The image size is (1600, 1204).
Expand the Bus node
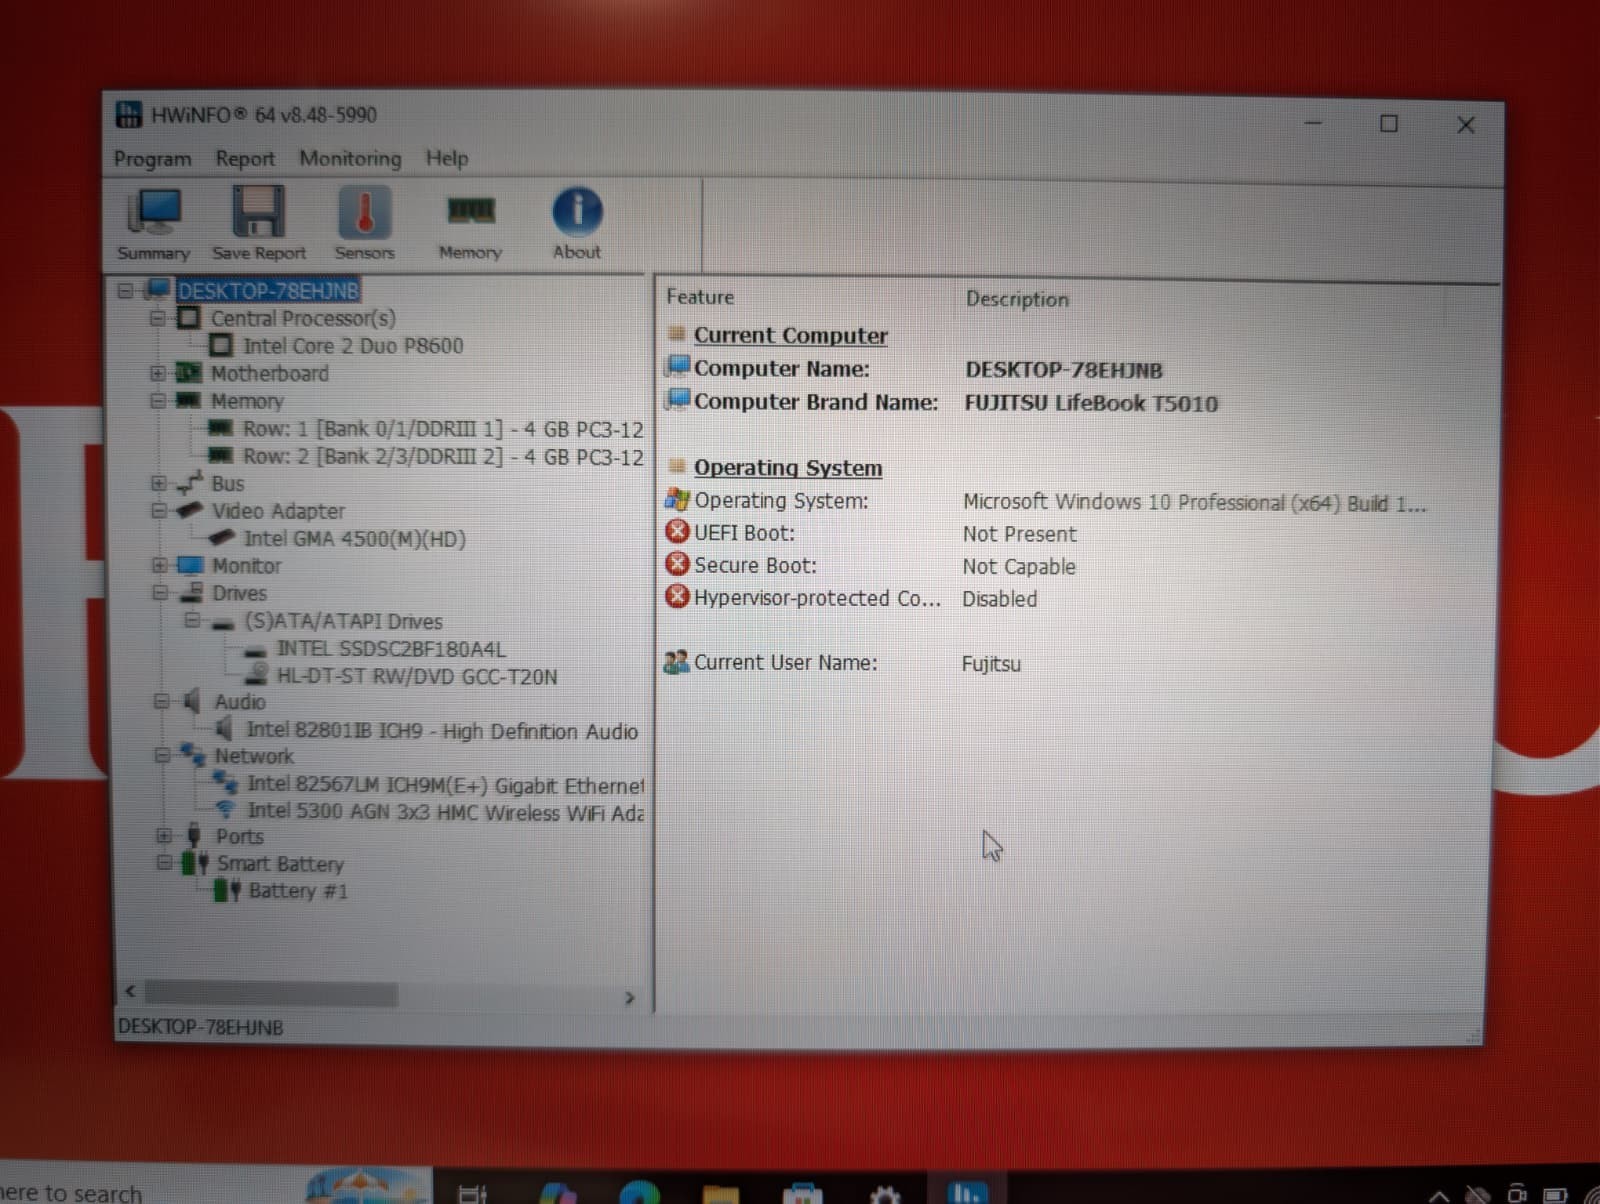click(158, 483)
